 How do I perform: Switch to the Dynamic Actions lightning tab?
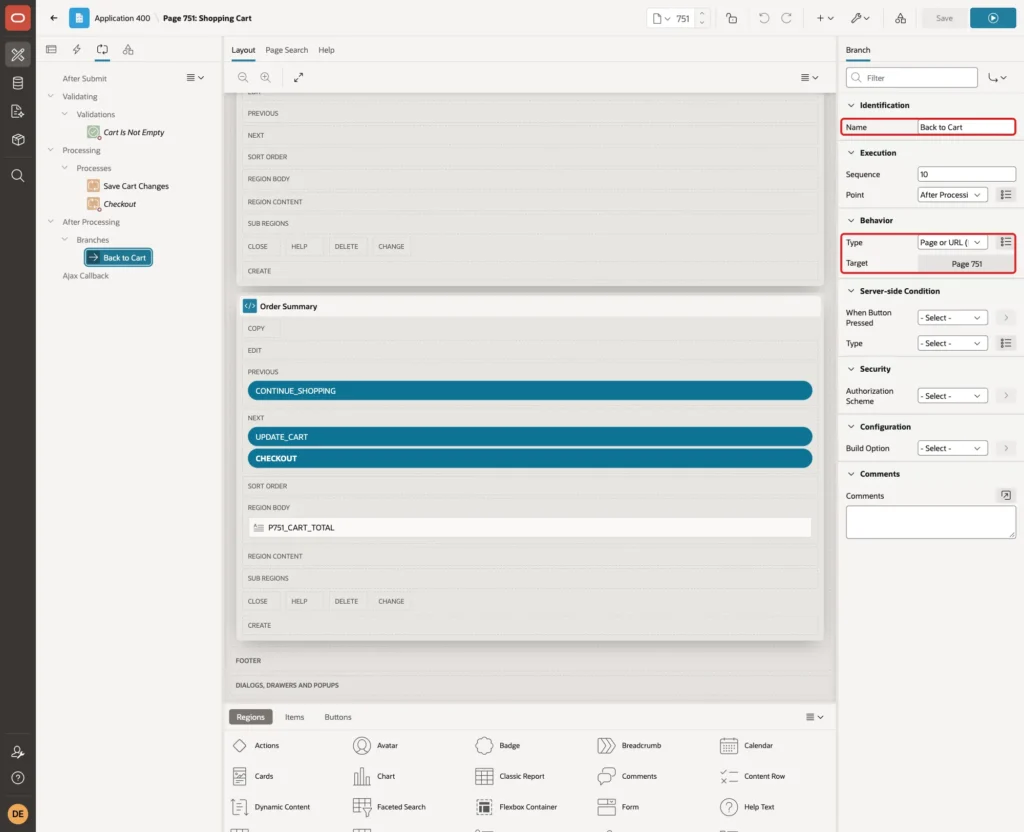tap(76, 50)
